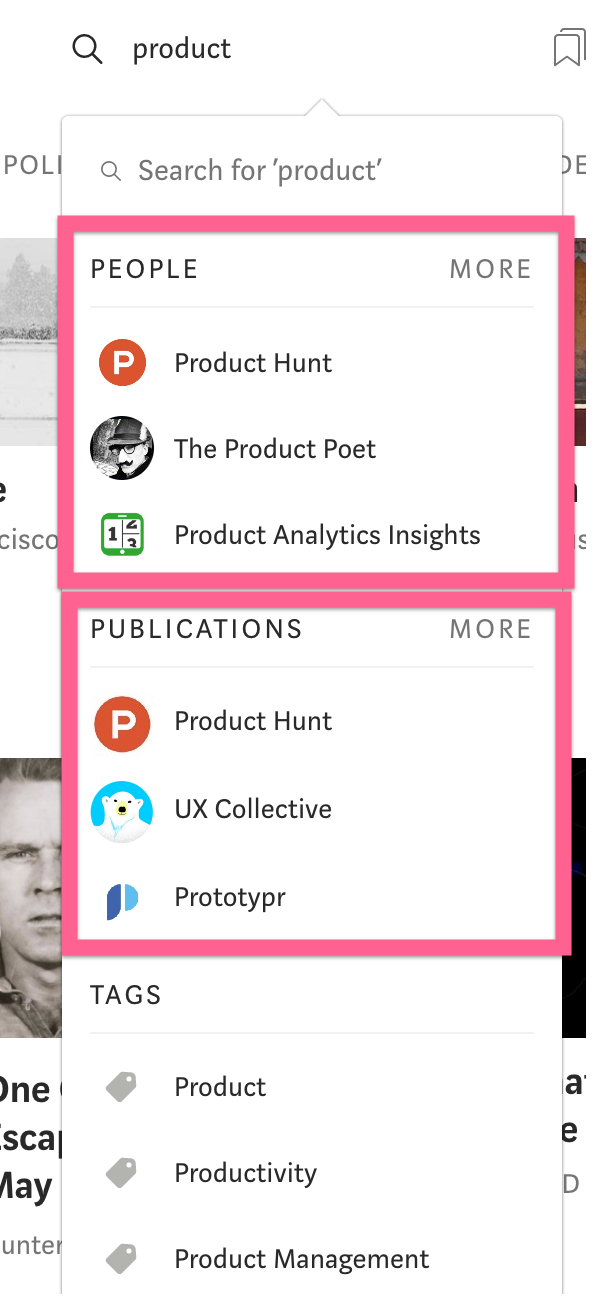The image size is (603, 1303).
Task: Select the Product tag
Action: point(220,1087)
